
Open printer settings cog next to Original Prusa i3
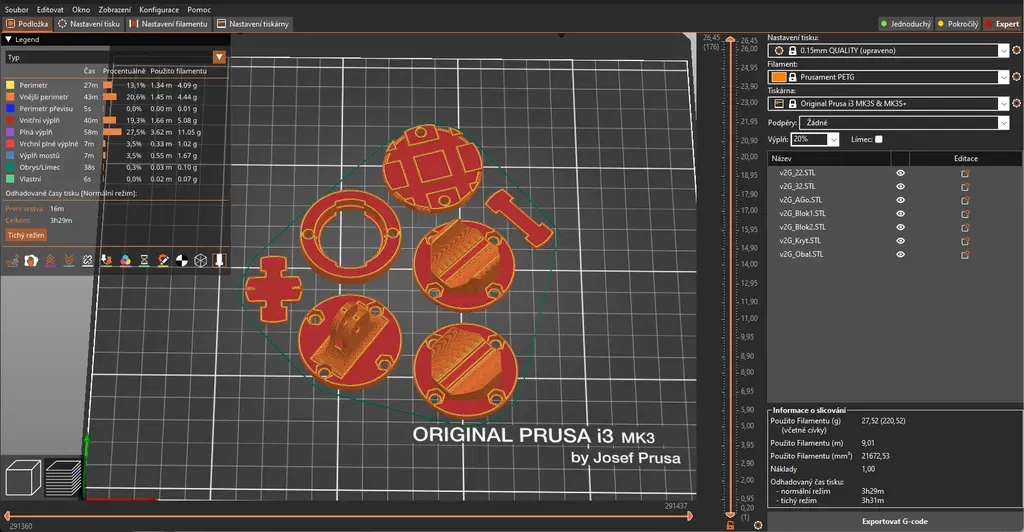[x=1016, y=103]
